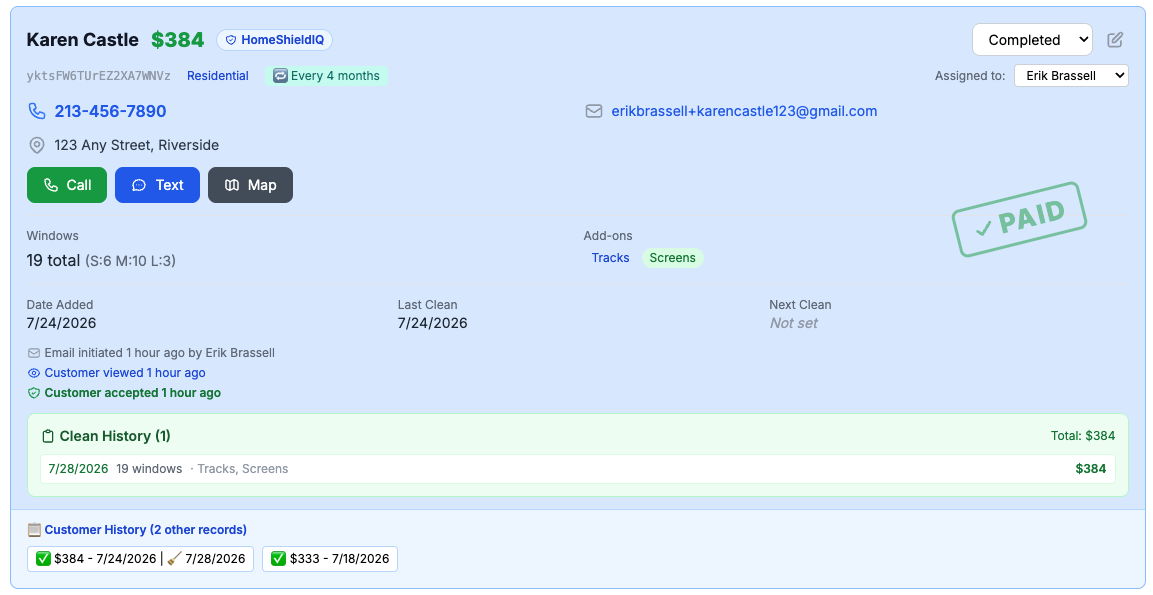Select the Screens add-on tag
The image size is (1153, 595).
click(x=673, y=257)
